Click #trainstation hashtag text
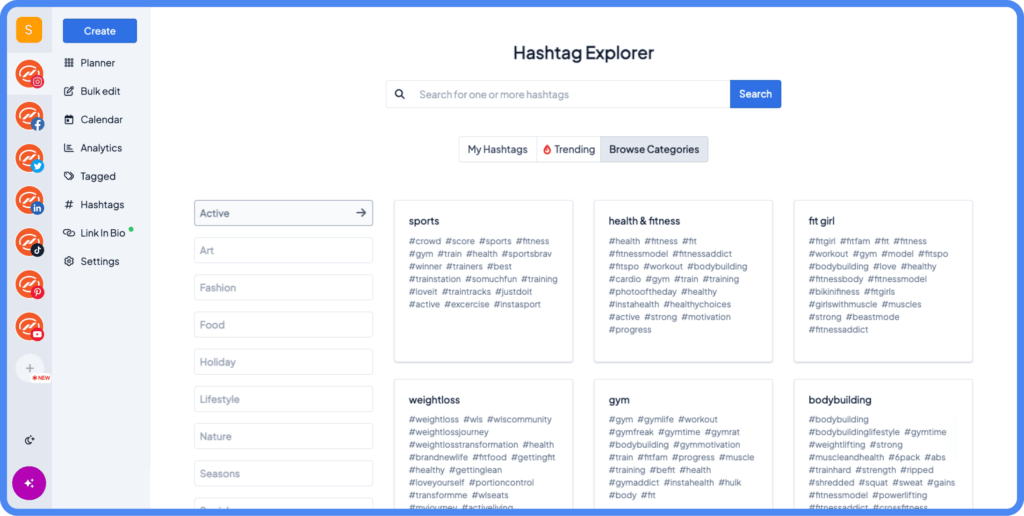Viewport: 1024px width, 516px height. tap(435, 279)
